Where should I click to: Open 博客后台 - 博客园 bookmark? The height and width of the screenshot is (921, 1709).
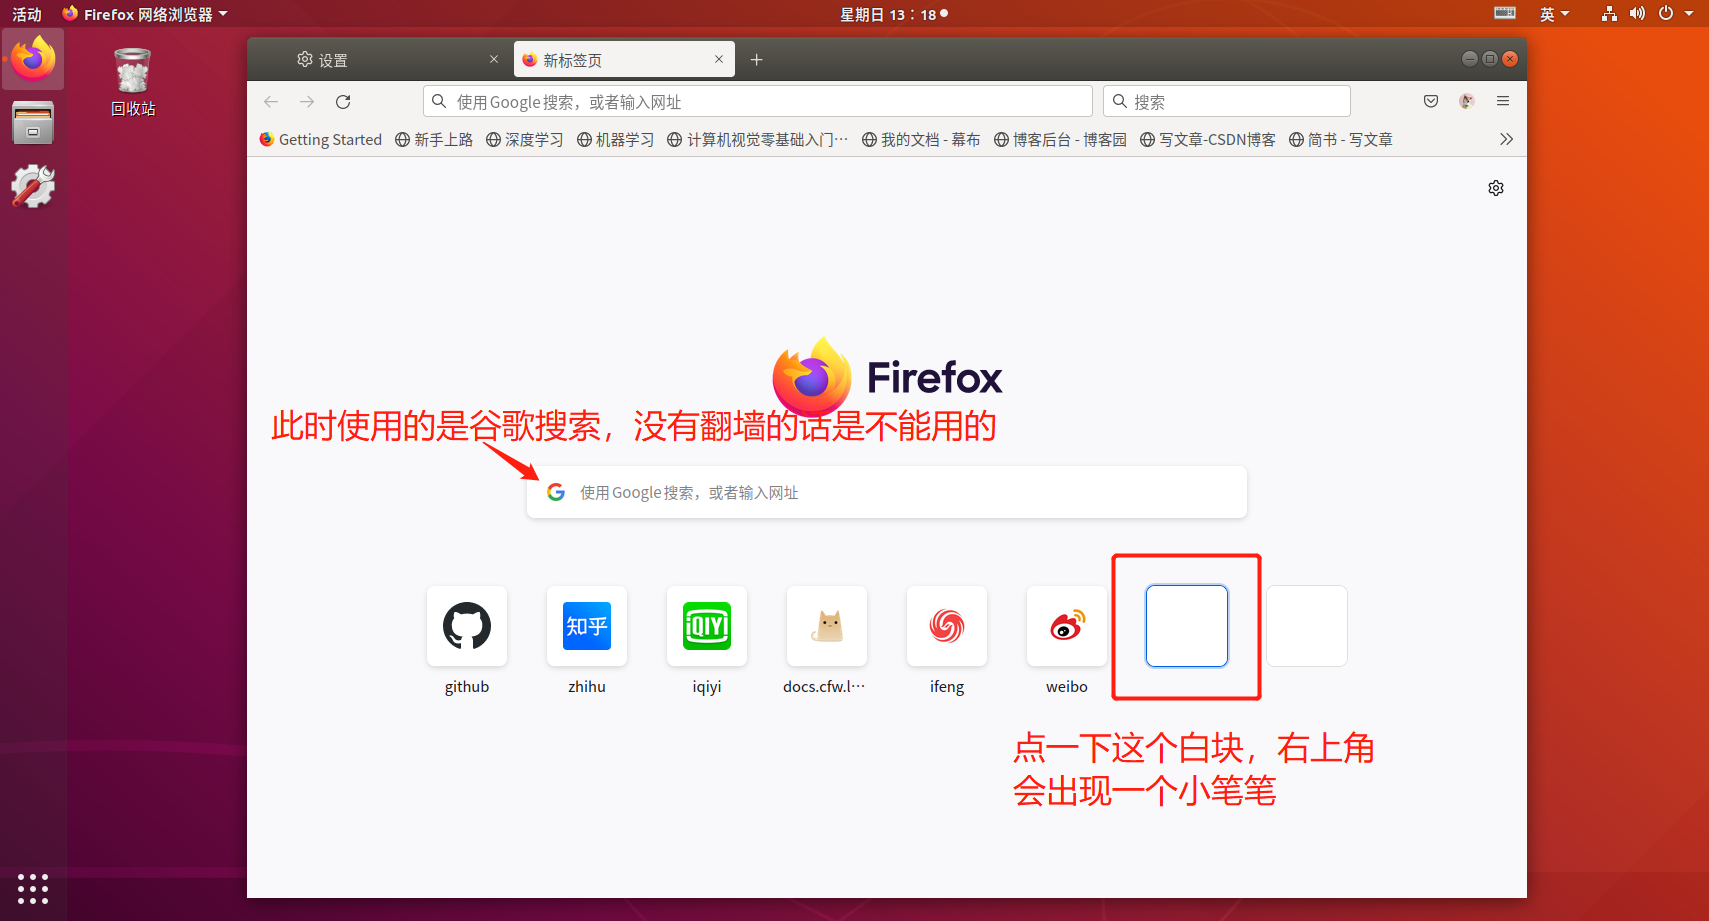click(1060, 139)
